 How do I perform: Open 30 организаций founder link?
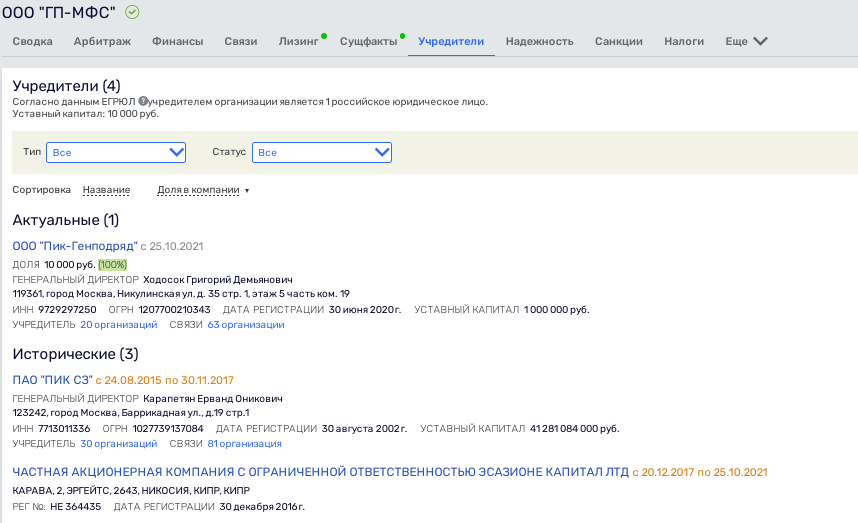pos(119,444)
